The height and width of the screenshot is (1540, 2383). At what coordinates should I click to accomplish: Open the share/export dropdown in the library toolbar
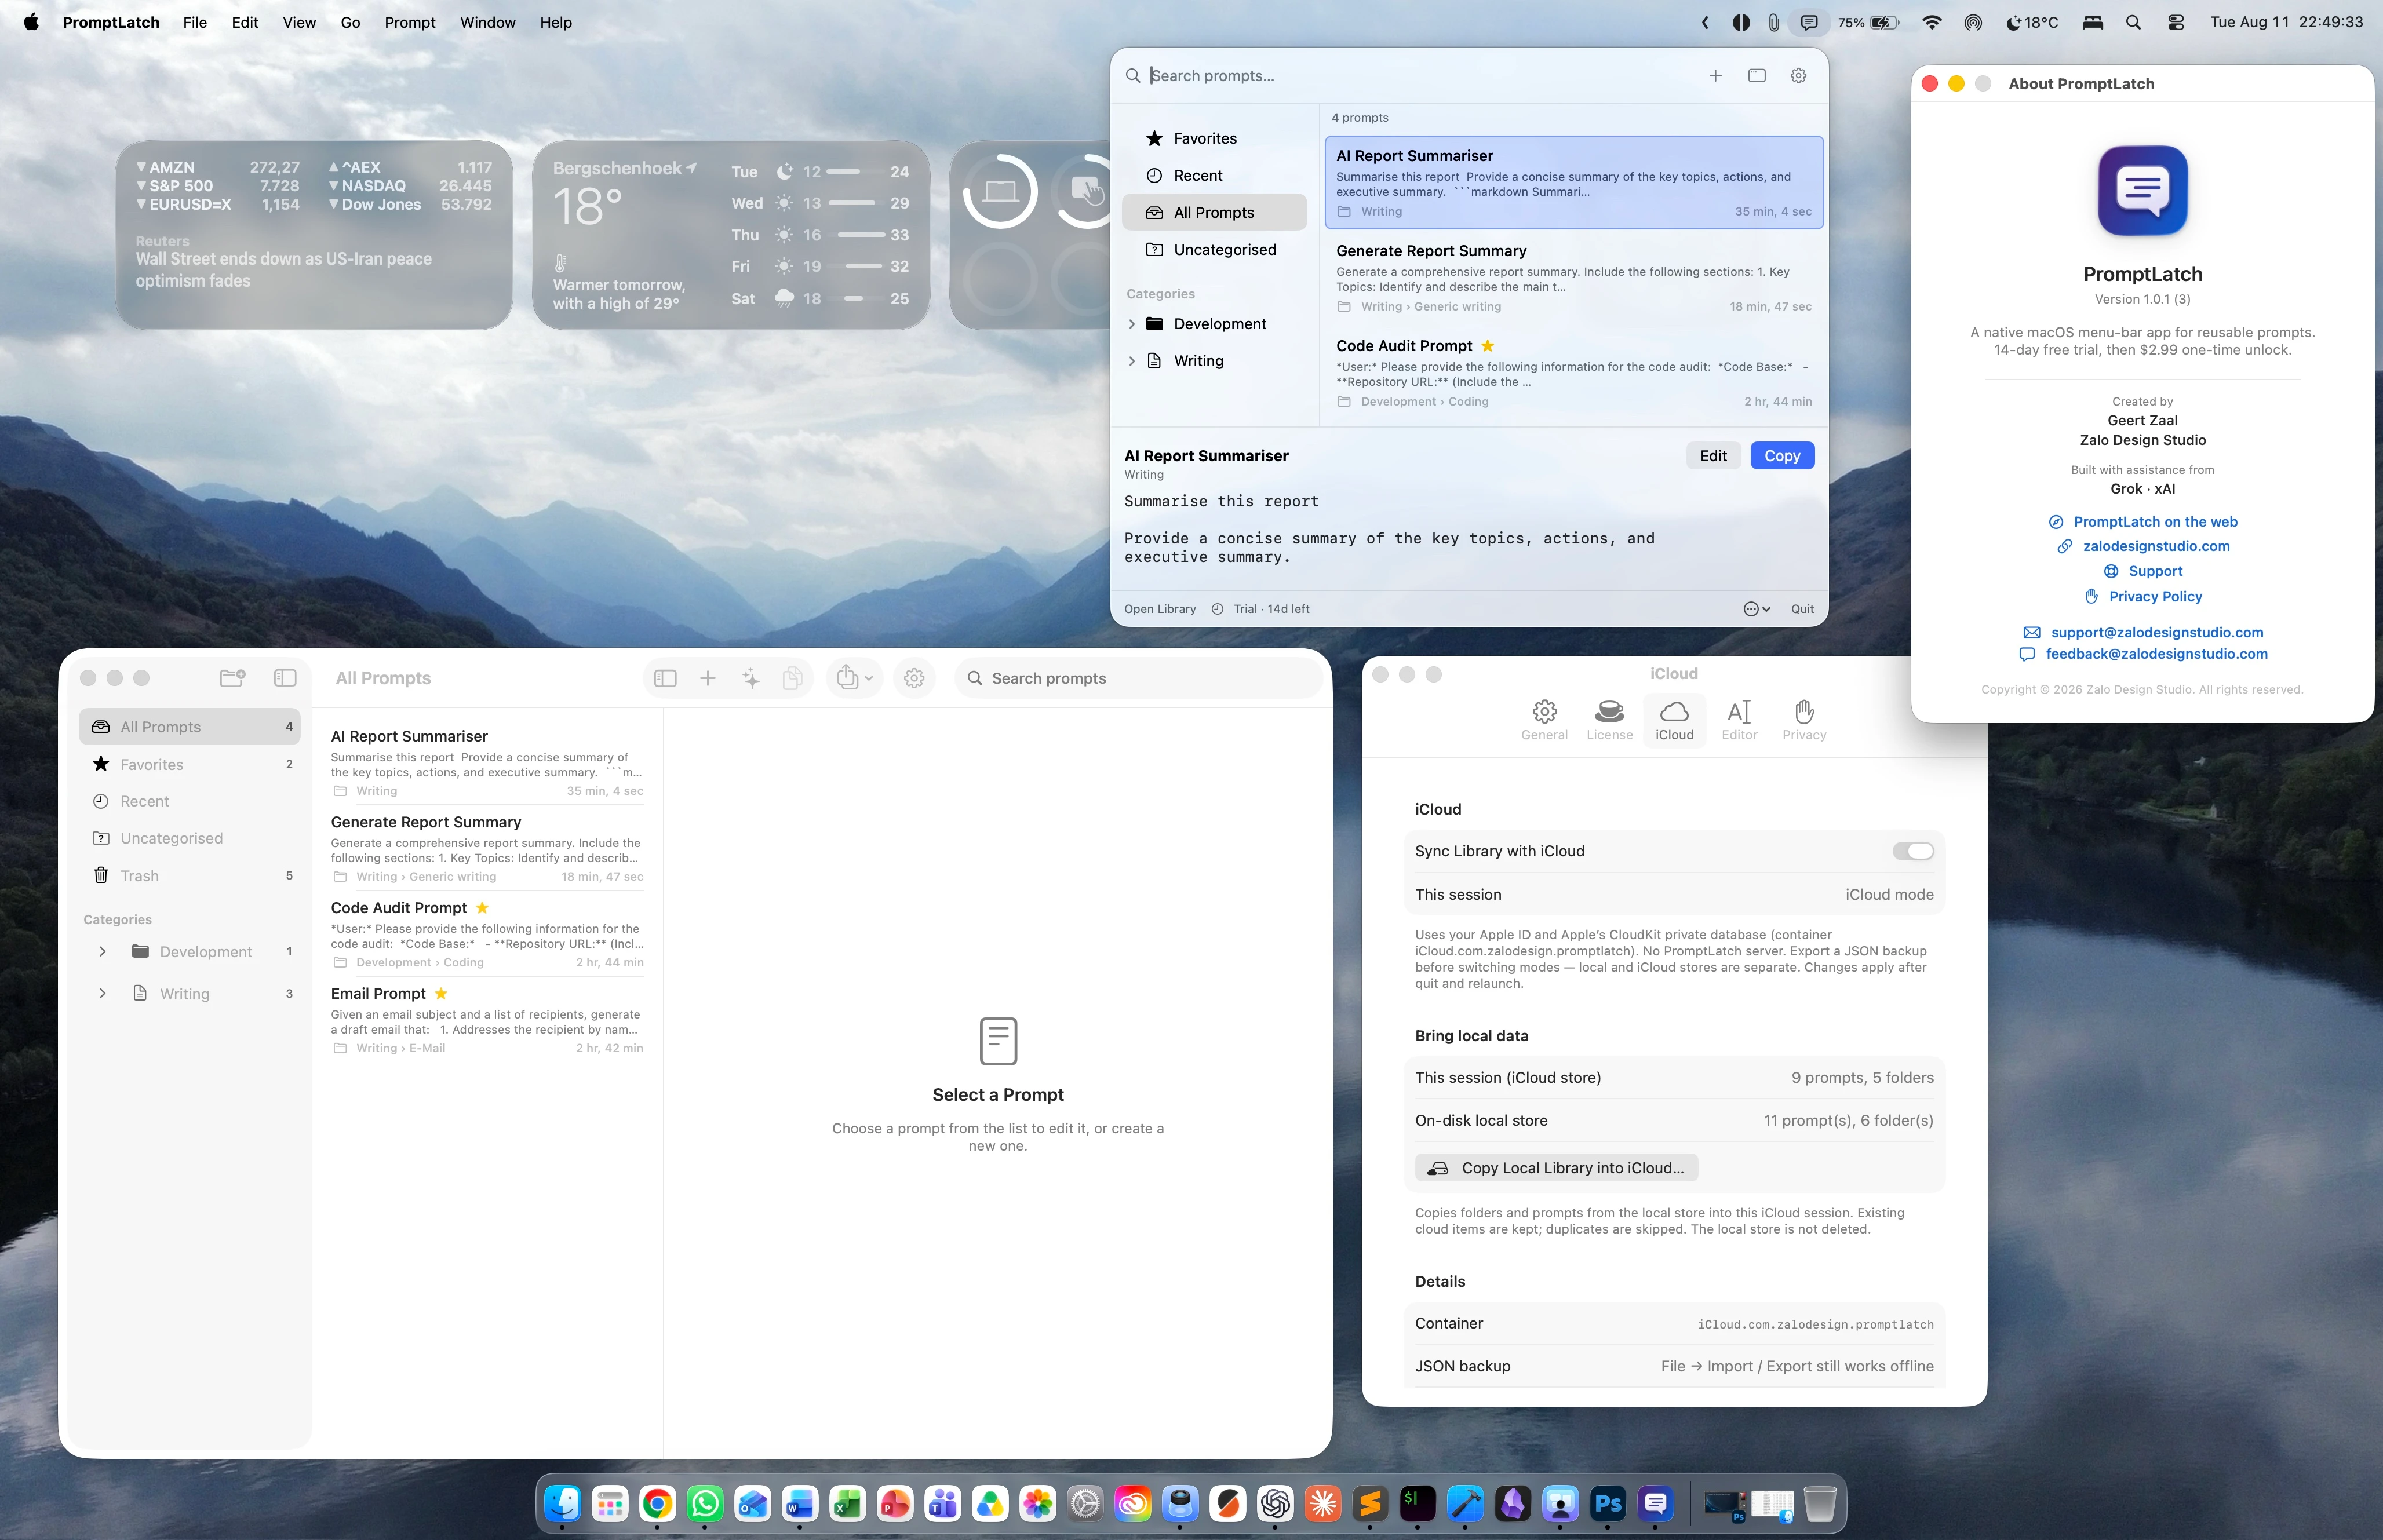855,679
